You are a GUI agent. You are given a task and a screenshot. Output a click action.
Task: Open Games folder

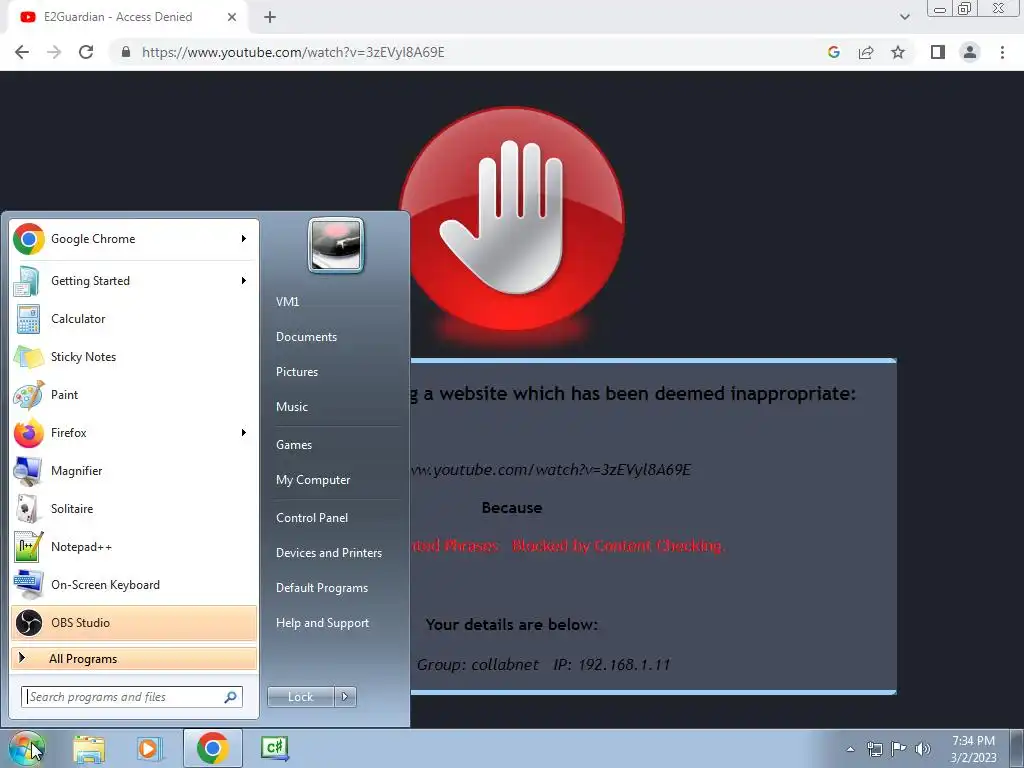click(x=294, y=445)
